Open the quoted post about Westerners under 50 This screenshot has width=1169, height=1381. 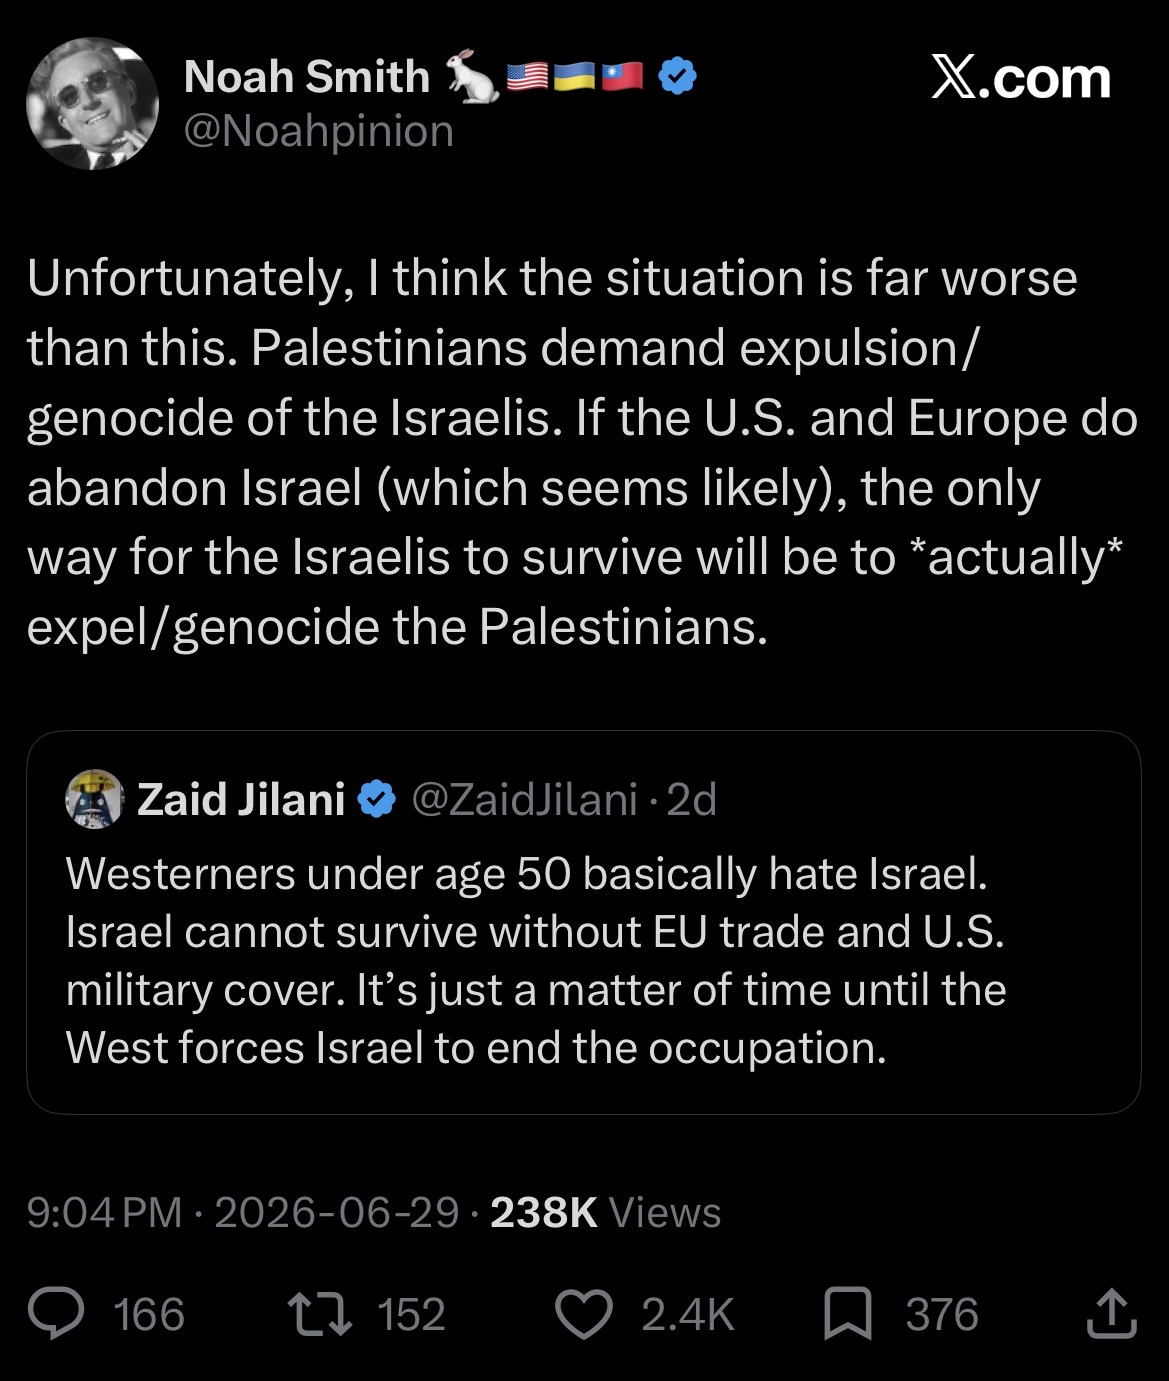pos(584,922)
